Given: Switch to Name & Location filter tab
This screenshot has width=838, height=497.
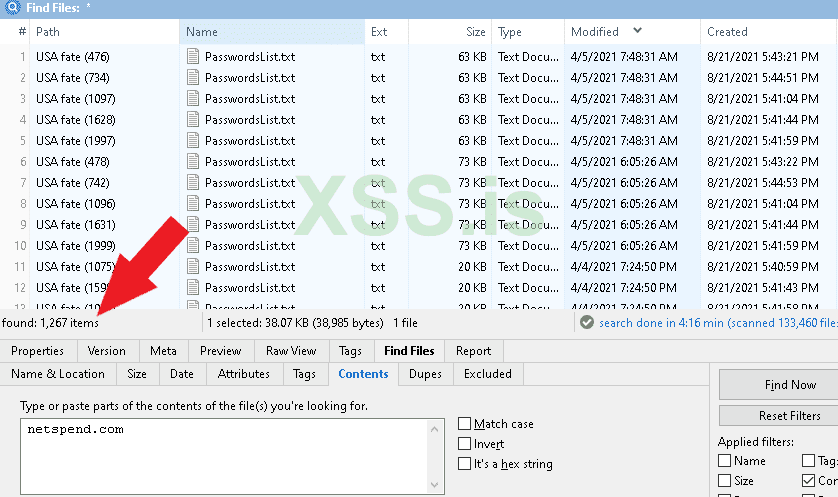Looking at the screenshot, I should coord(58,374).
